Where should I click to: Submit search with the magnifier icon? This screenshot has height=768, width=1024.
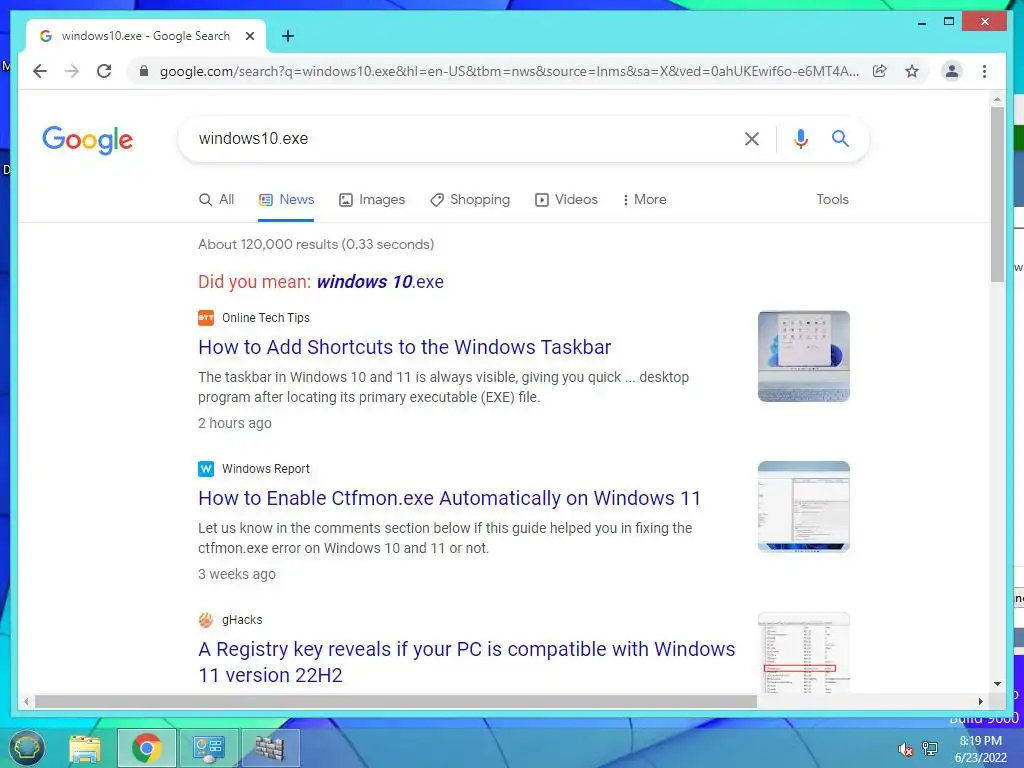pyautogui.click(x=840, y=138)
